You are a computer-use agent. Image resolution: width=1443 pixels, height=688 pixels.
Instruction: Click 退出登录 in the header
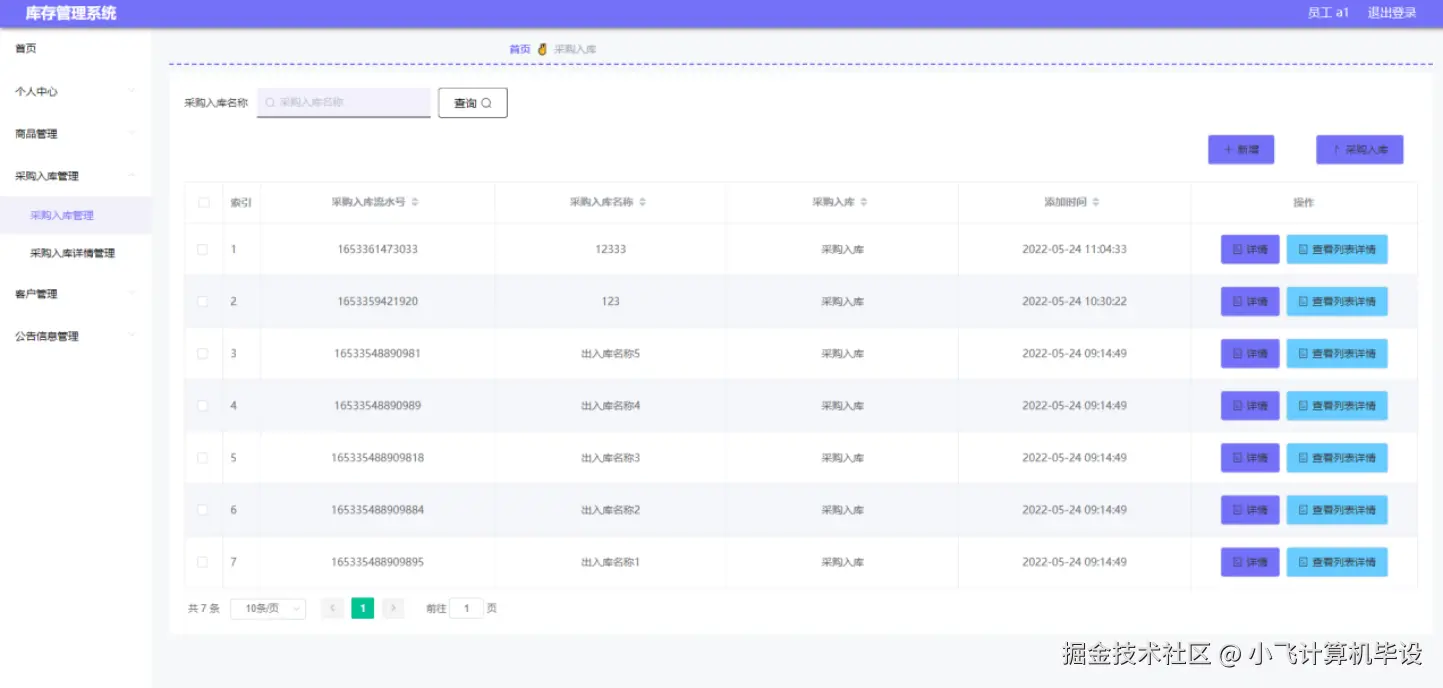(x=1392, y=13)
